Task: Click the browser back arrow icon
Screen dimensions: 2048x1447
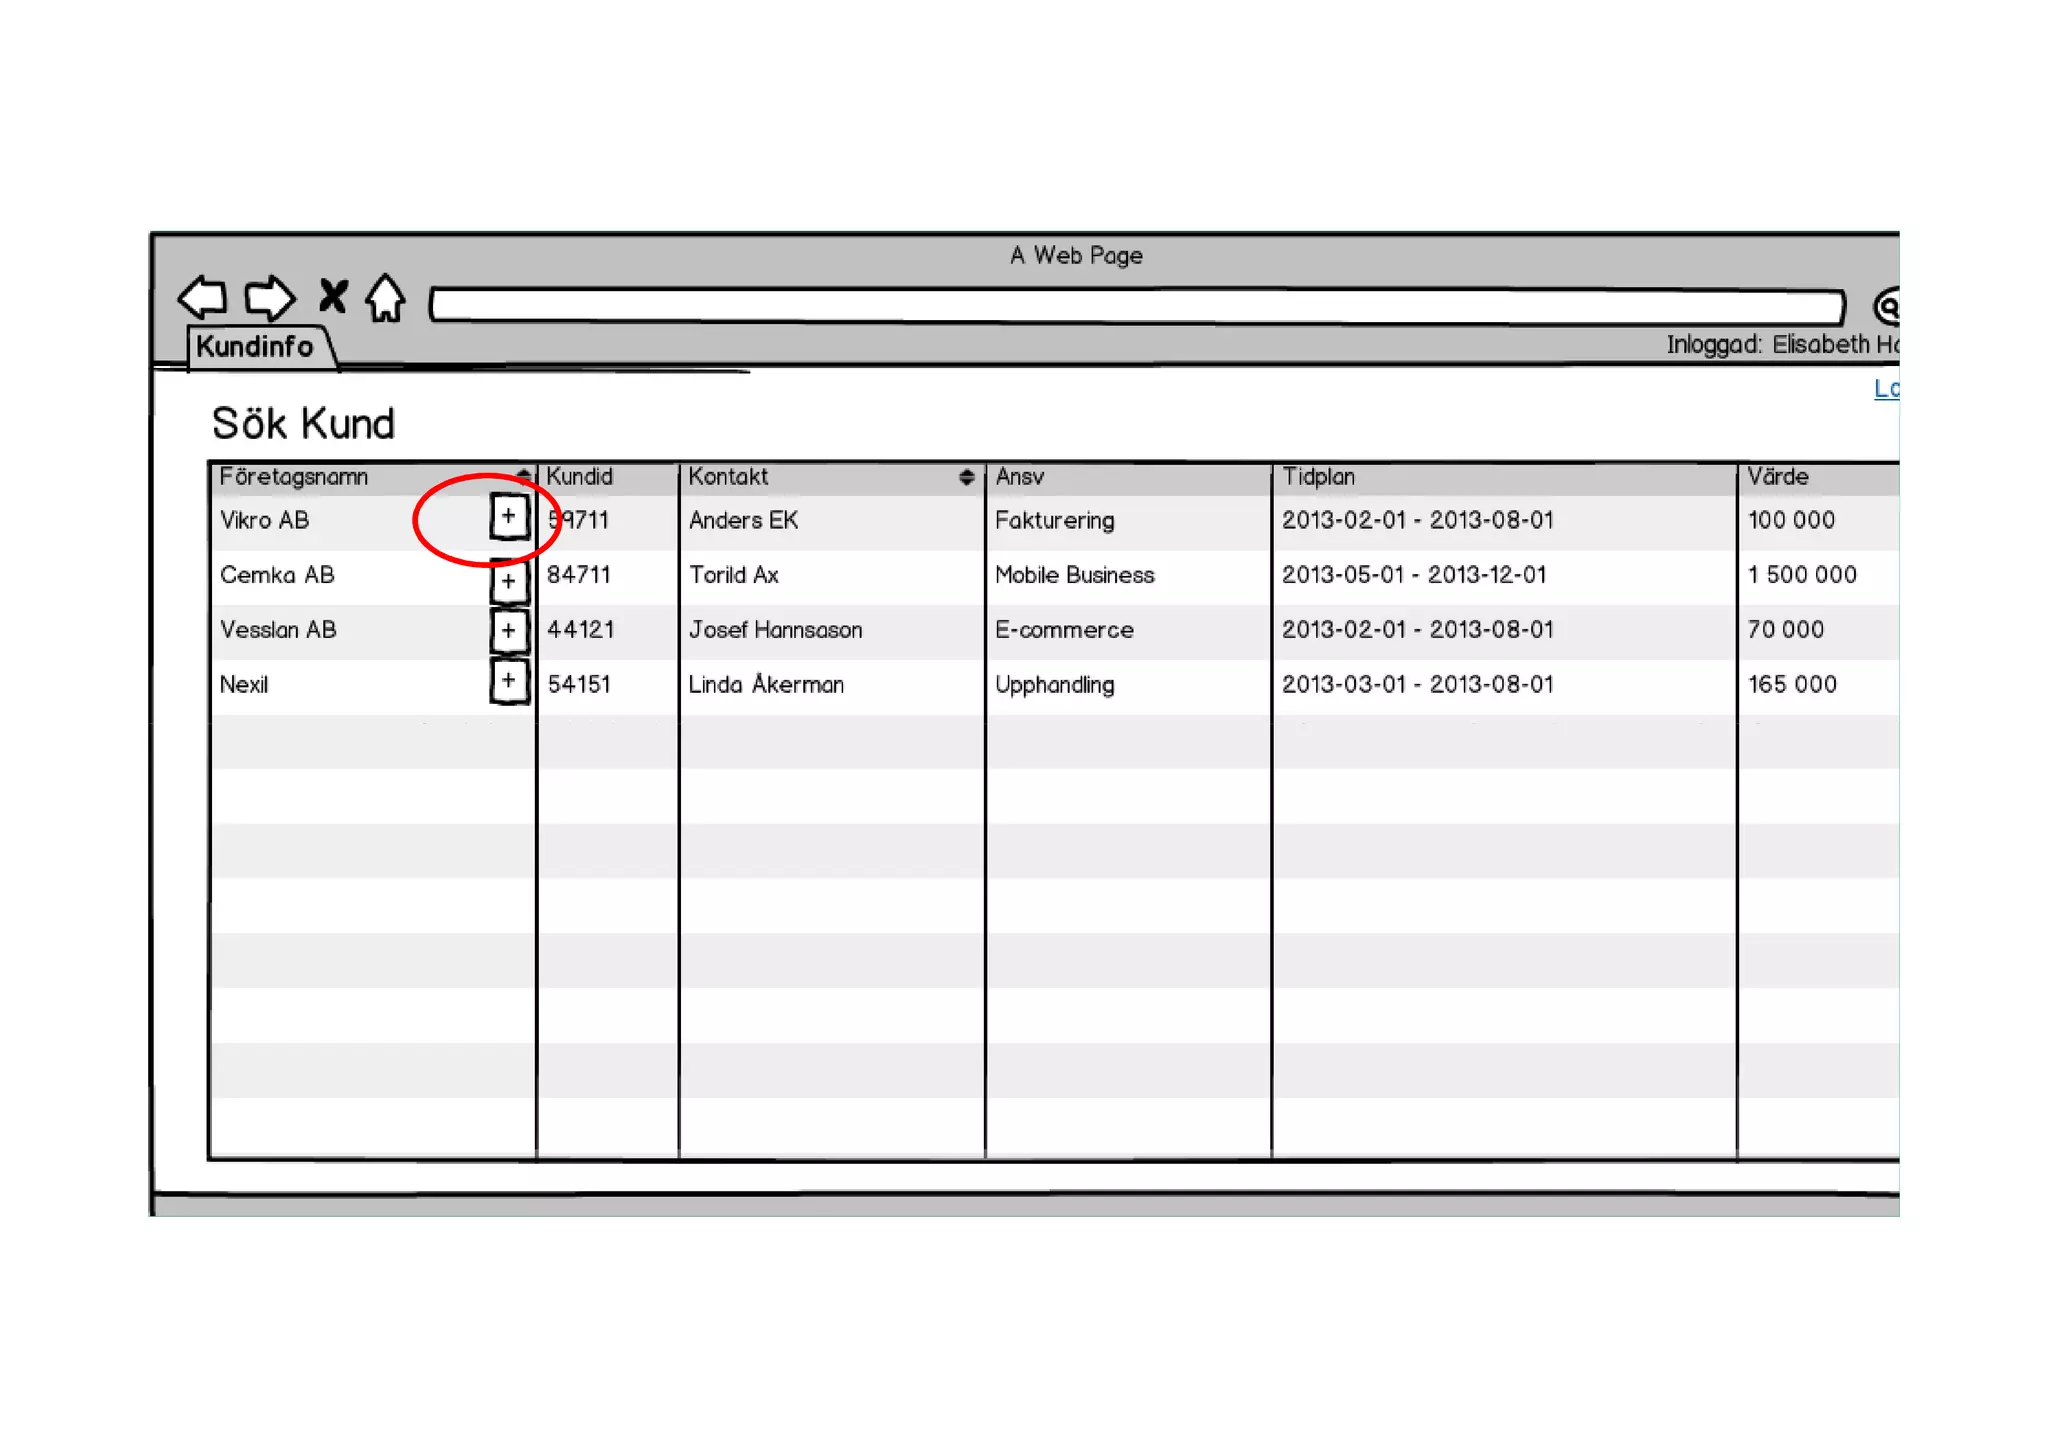Action: click(x=203, y=297)
